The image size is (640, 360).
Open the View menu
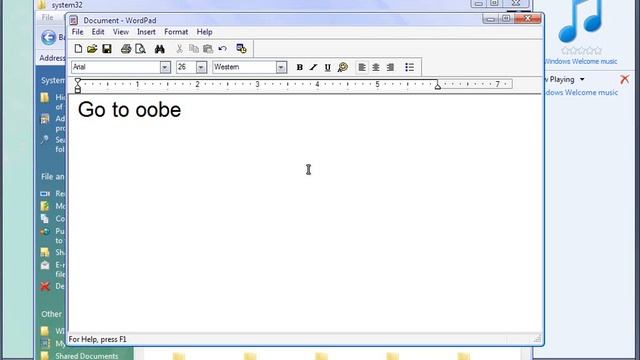121,32
